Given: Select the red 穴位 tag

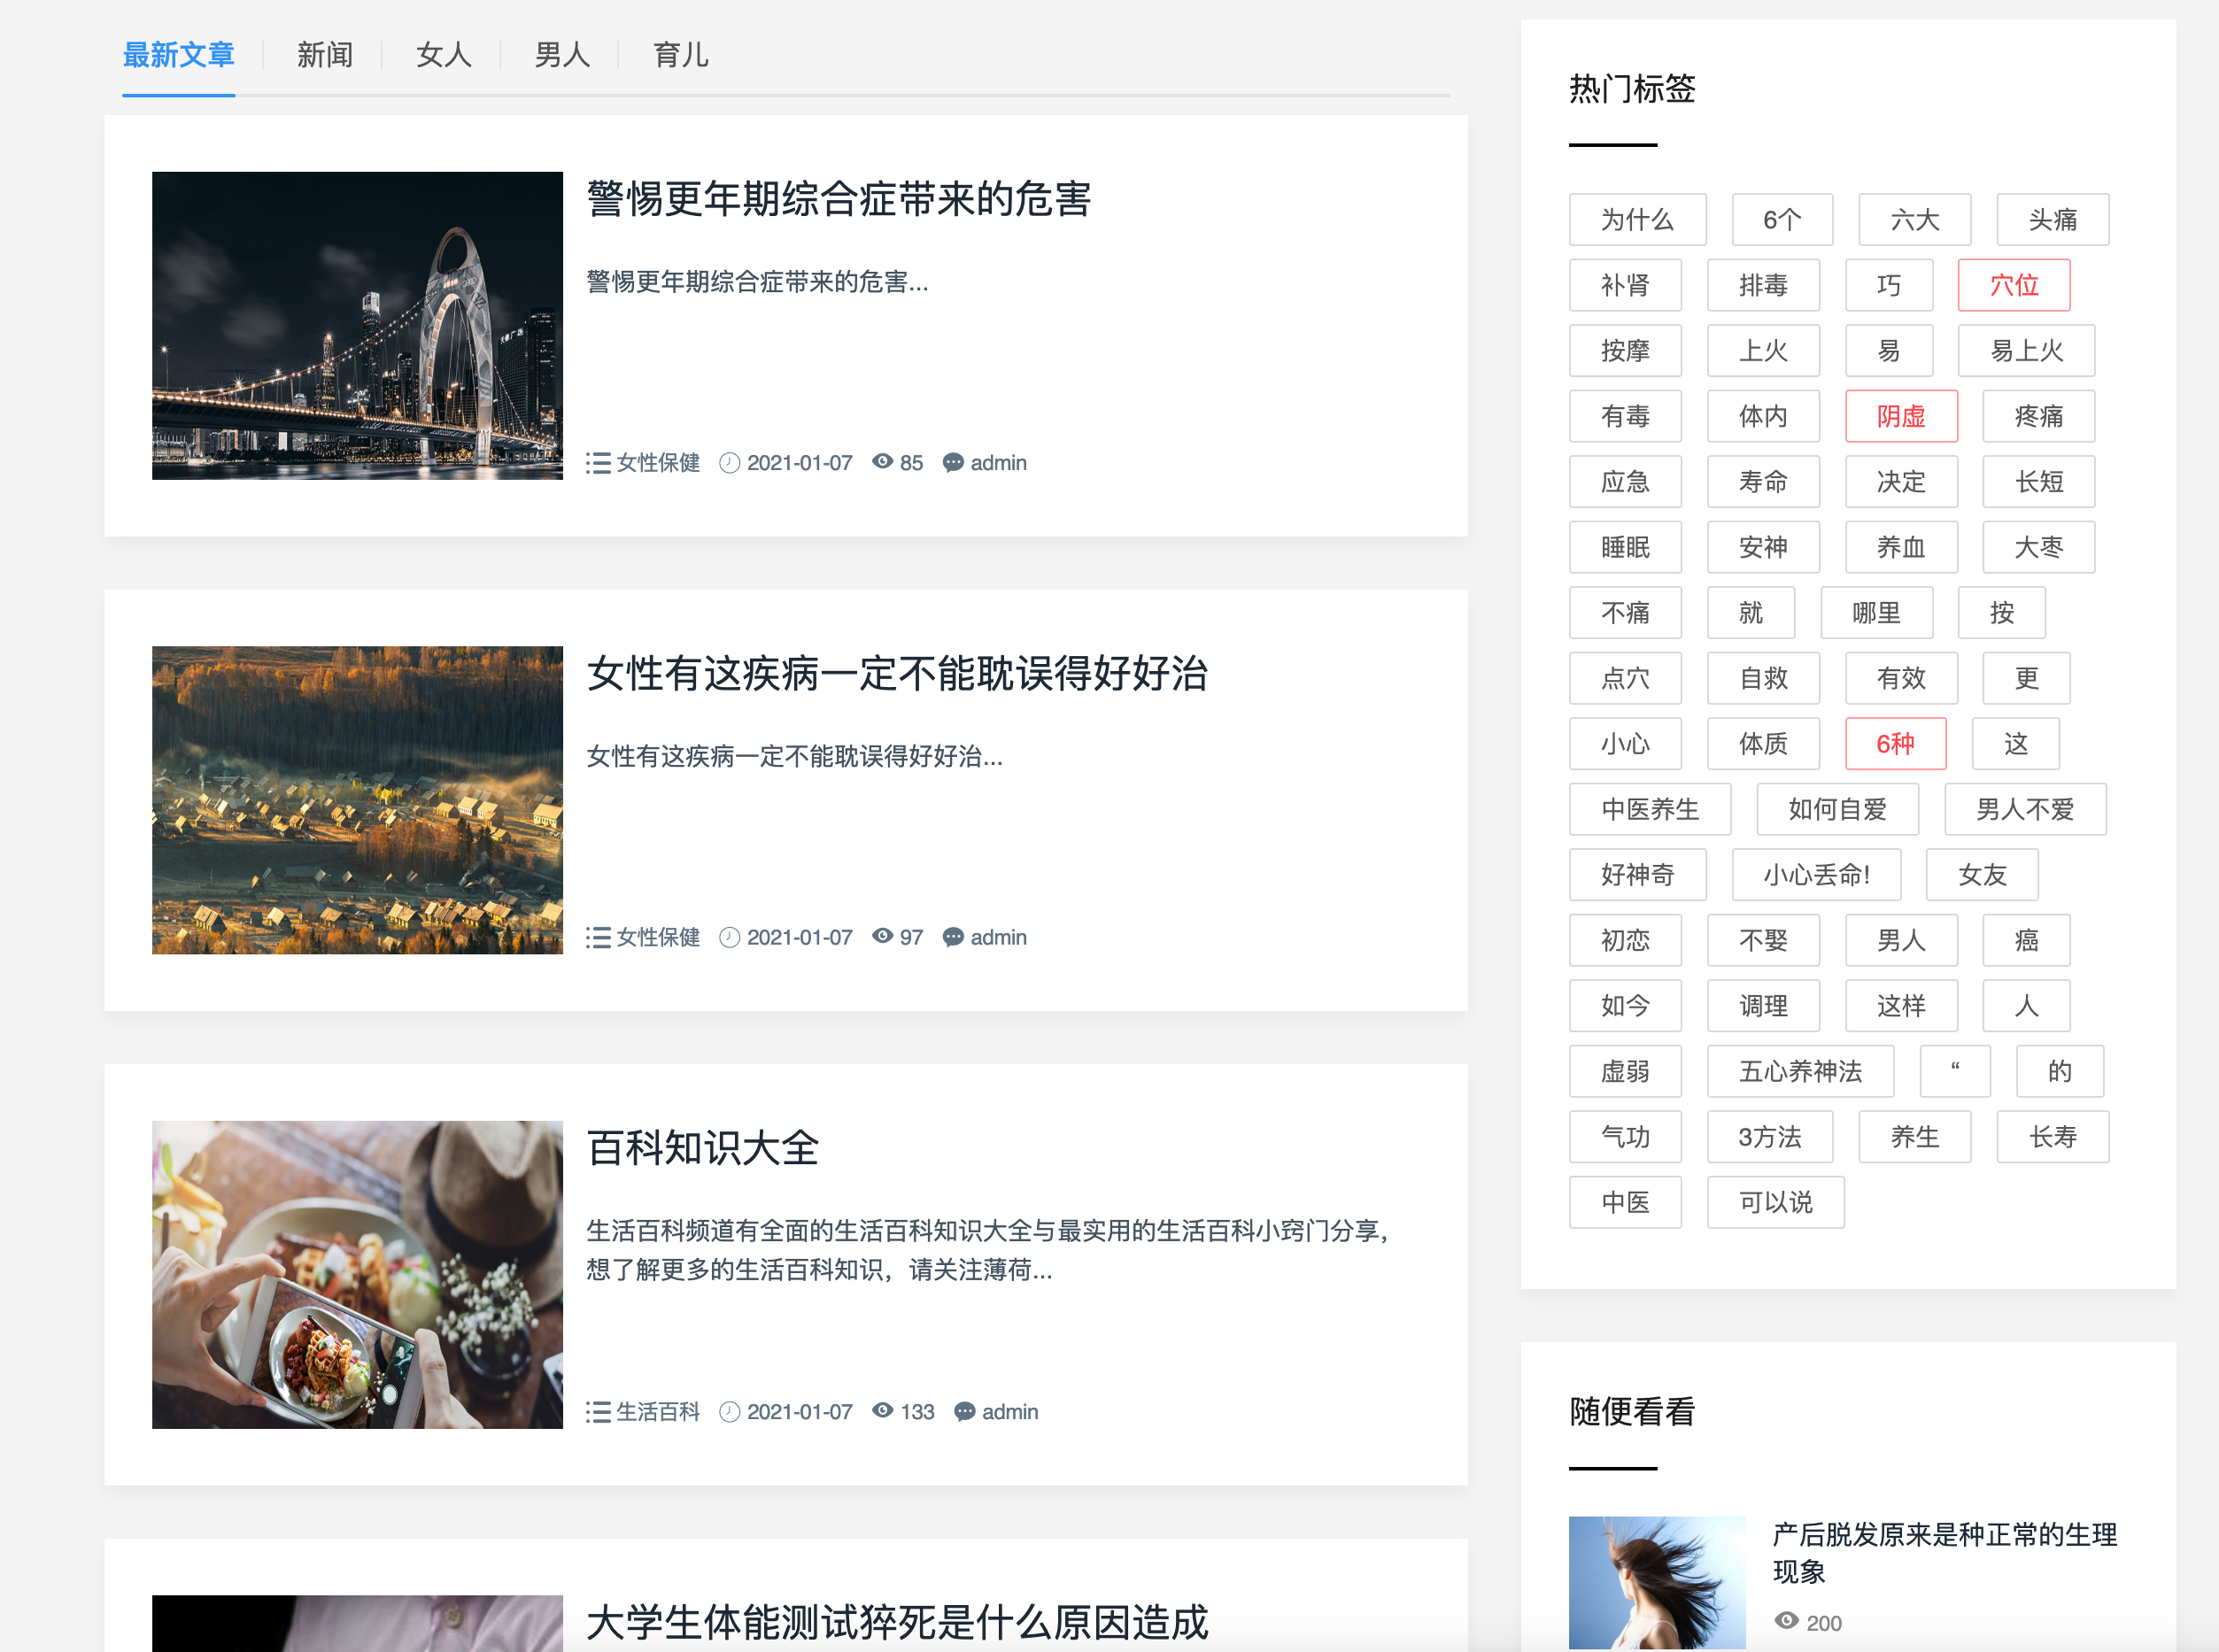Looking at the screenshot, I should tap(2014, 285).
